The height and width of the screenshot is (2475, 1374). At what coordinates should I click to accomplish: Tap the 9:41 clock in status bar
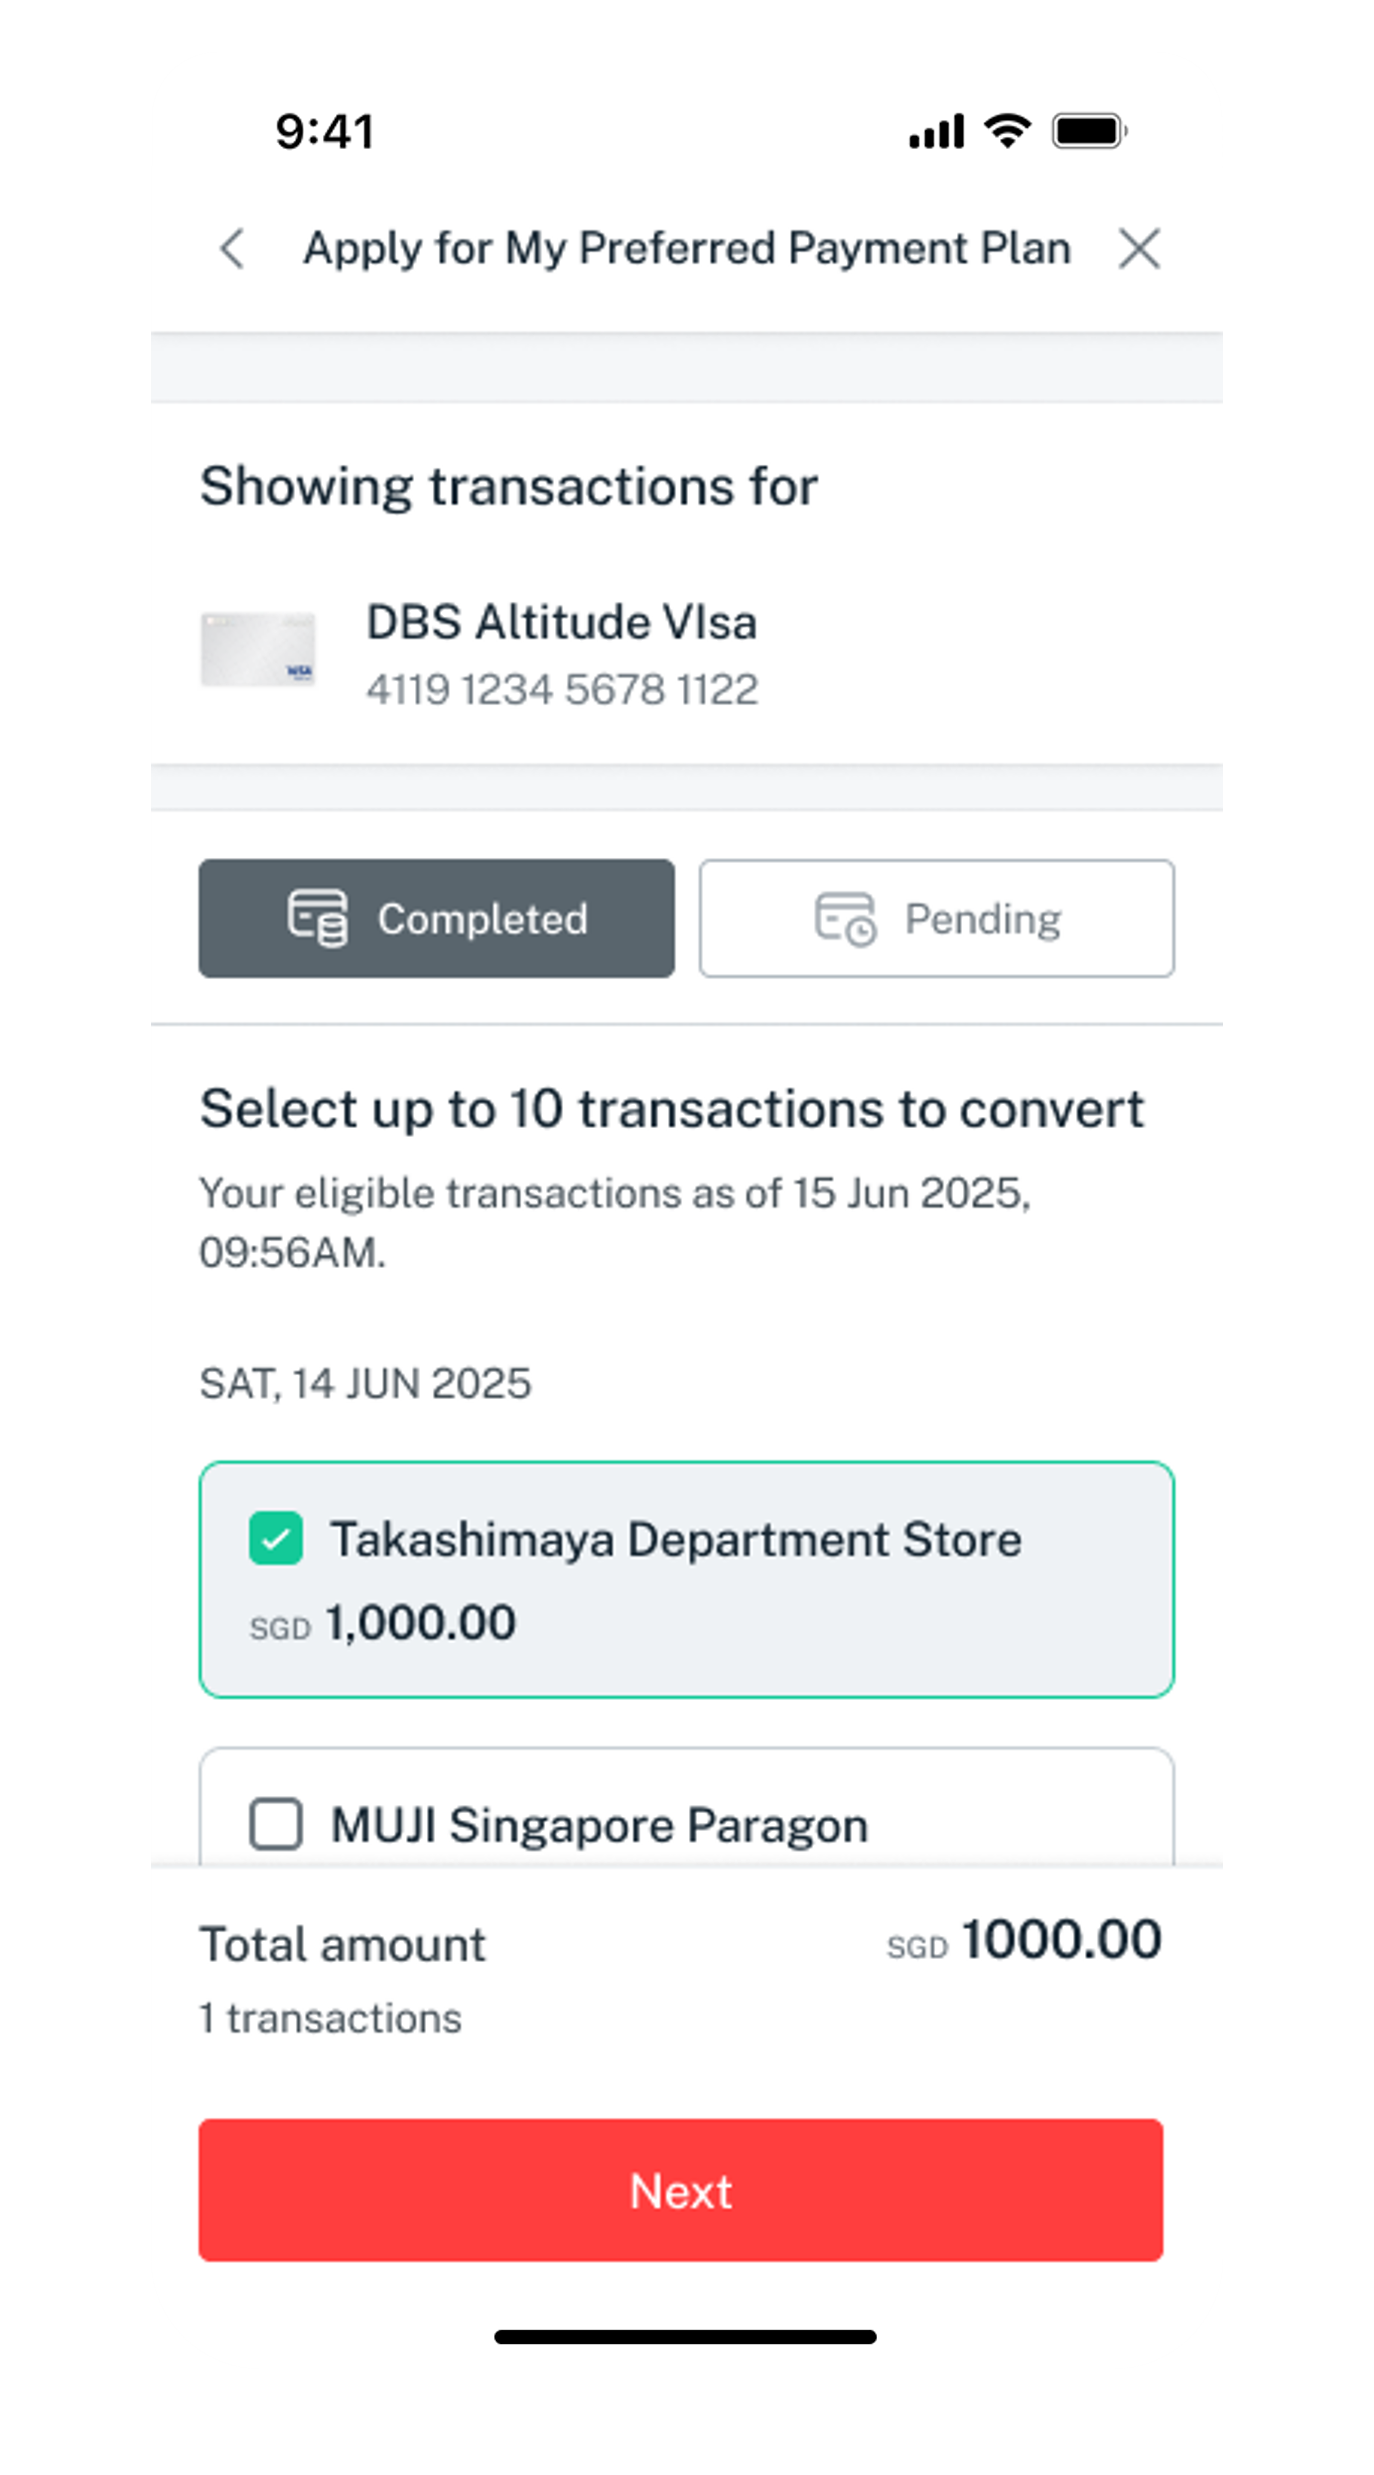pos(325,132)
